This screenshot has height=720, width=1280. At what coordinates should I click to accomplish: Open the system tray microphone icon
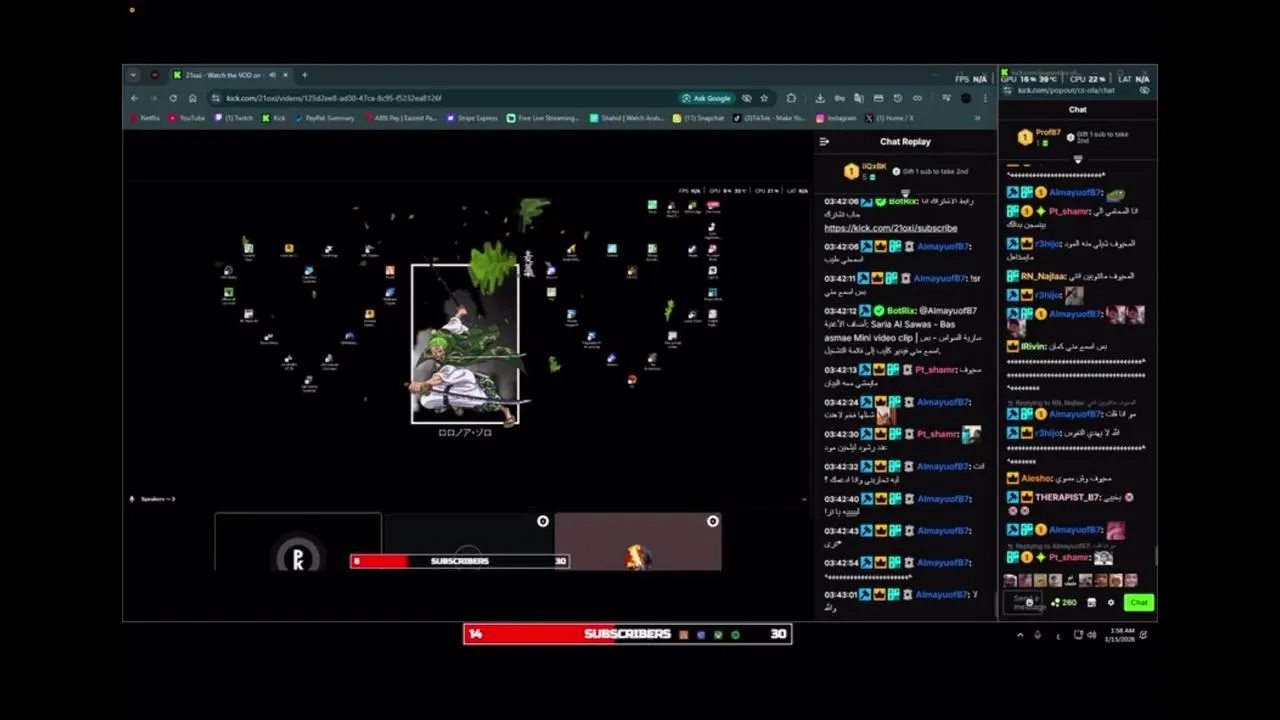point(1037,635)
